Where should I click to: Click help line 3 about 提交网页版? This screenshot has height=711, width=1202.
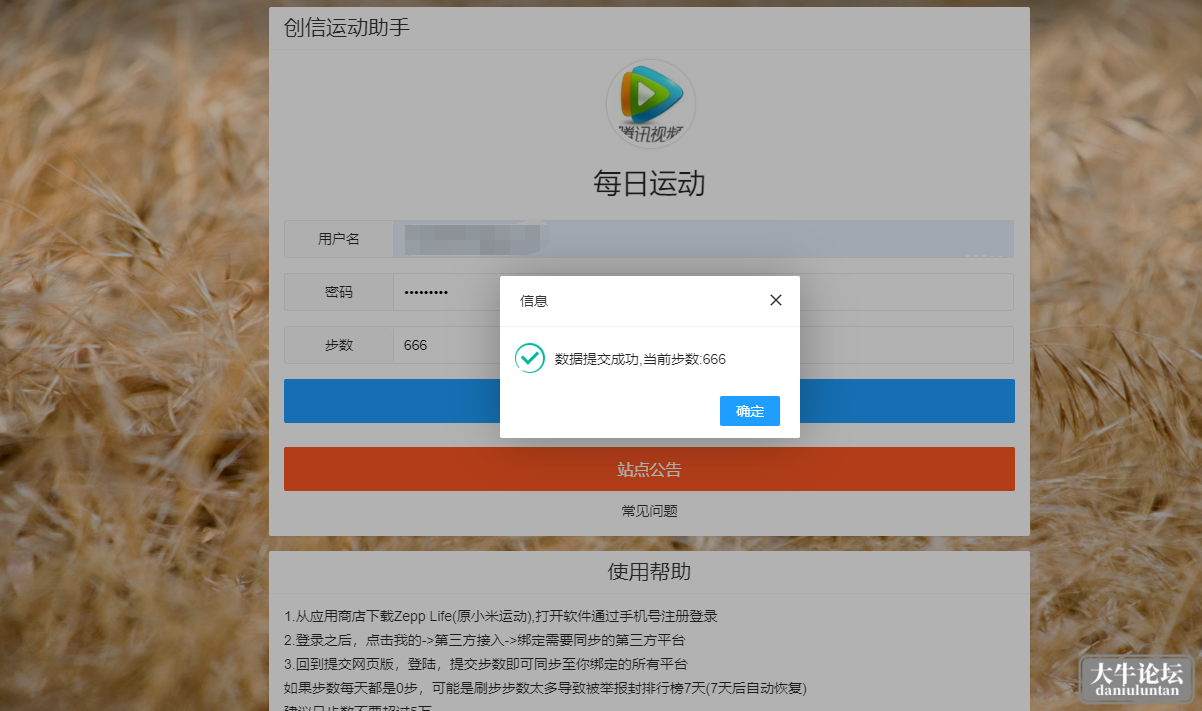pyautogui.click(x=485, y=665)
